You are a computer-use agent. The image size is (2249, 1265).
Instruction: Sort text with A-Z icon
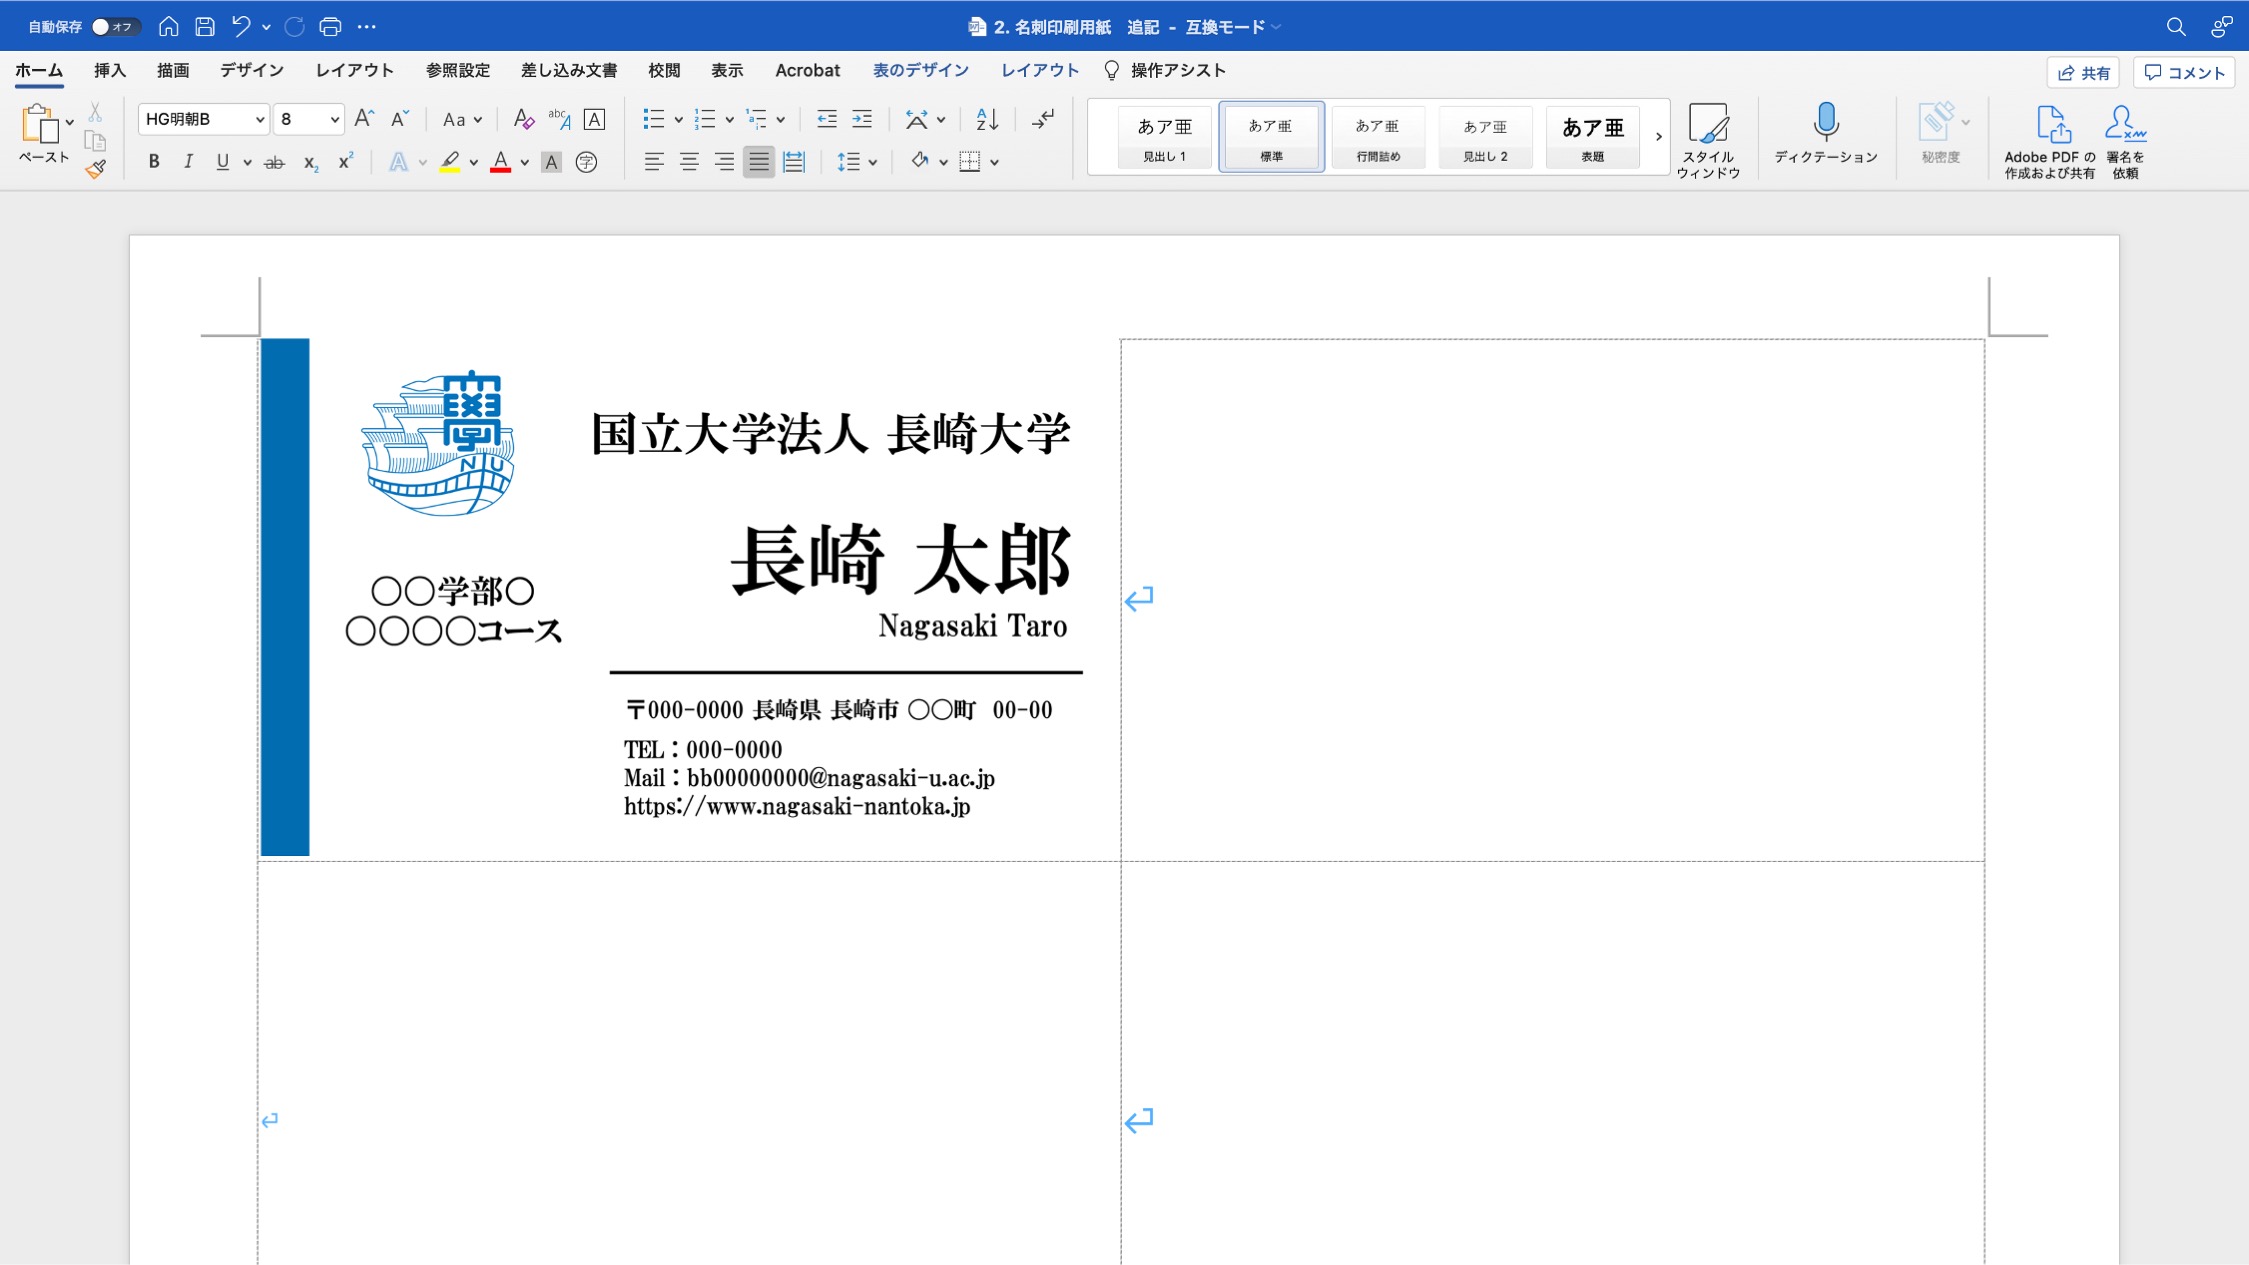(987, 119)
